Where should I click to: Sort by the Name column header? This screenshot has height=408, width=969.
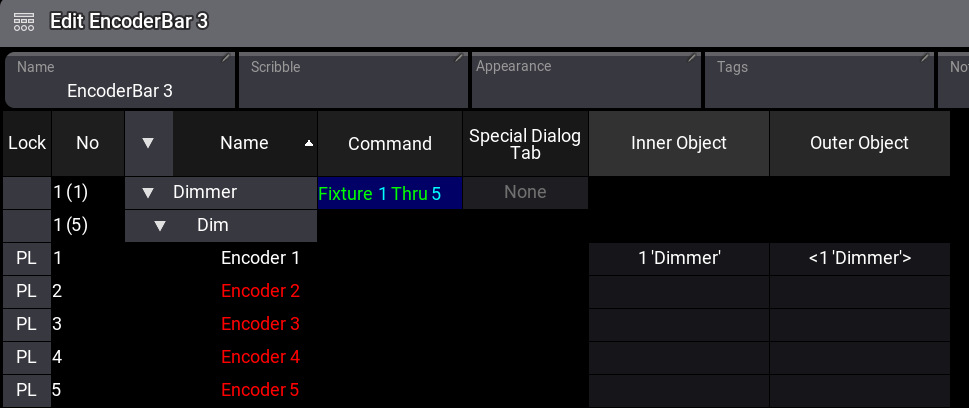pos(246,143)
